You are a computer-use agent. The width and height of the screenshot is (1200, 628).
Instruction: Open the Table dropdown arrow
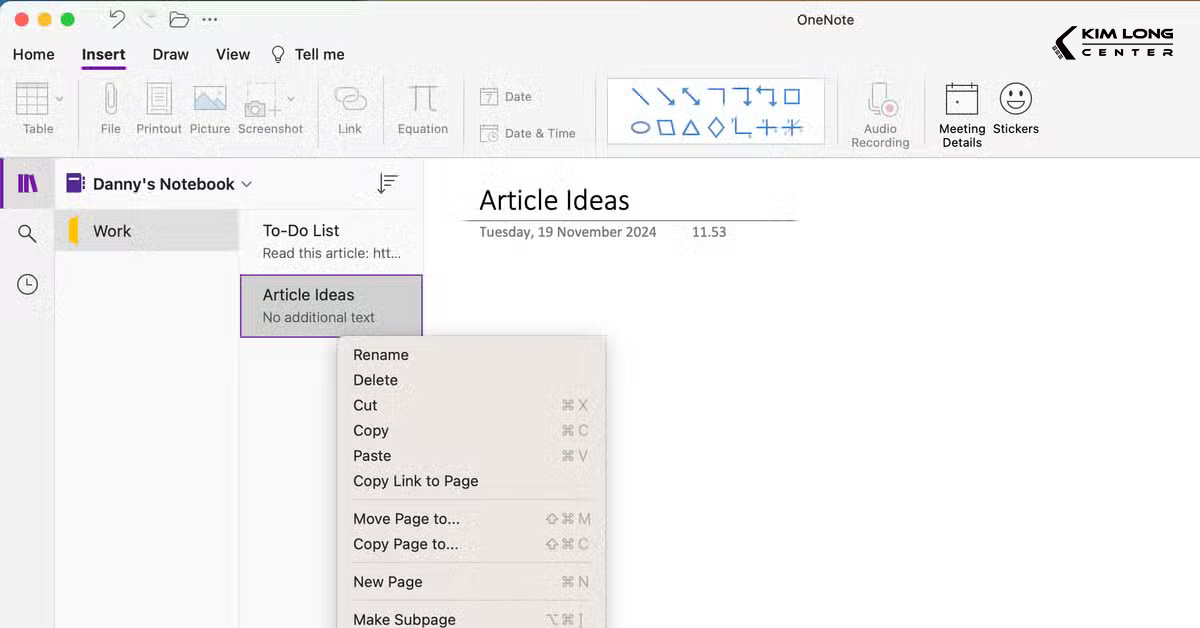pos(58,96)
